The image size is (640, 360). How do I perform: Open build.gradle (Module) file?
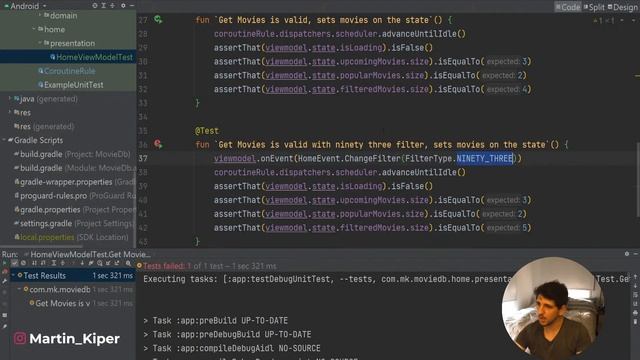[x=75, y=168]
